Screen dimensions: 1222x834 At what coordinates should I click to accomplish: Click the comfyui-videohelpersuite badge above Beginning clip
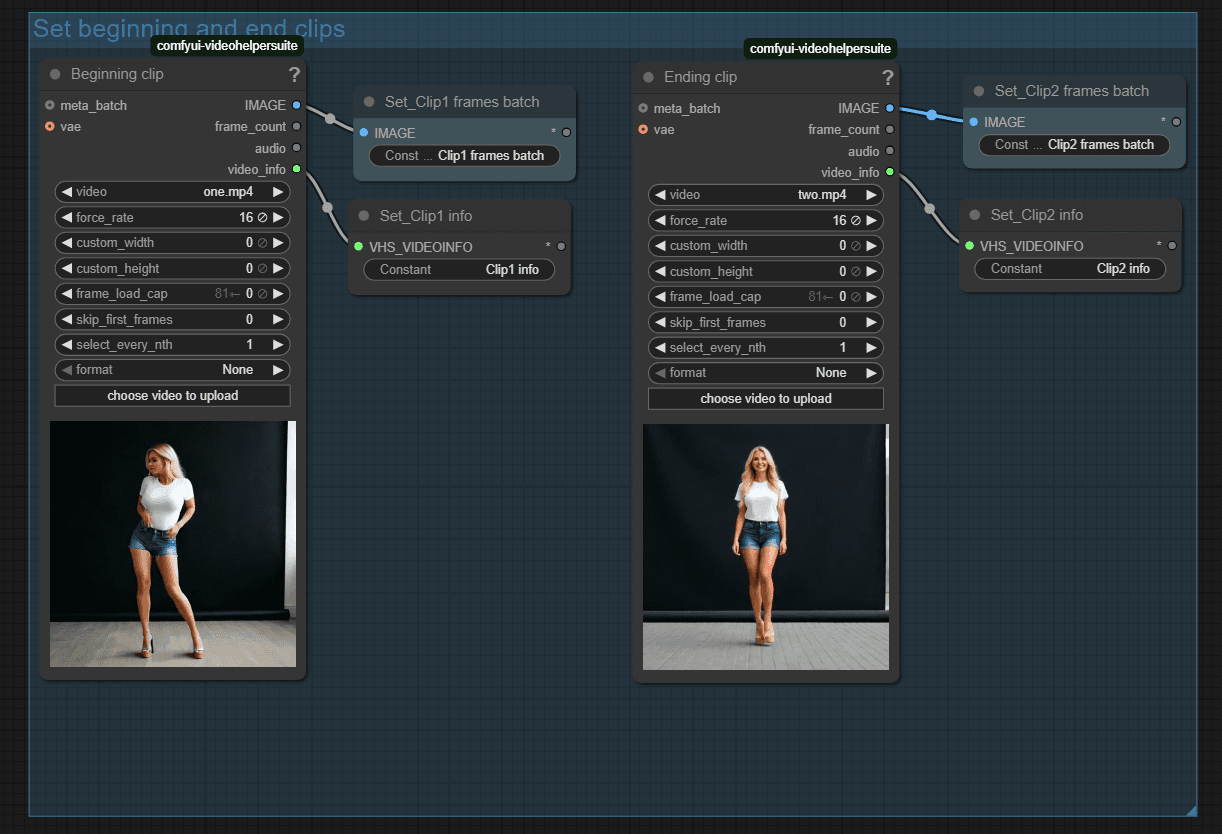[x=227, y=46]
